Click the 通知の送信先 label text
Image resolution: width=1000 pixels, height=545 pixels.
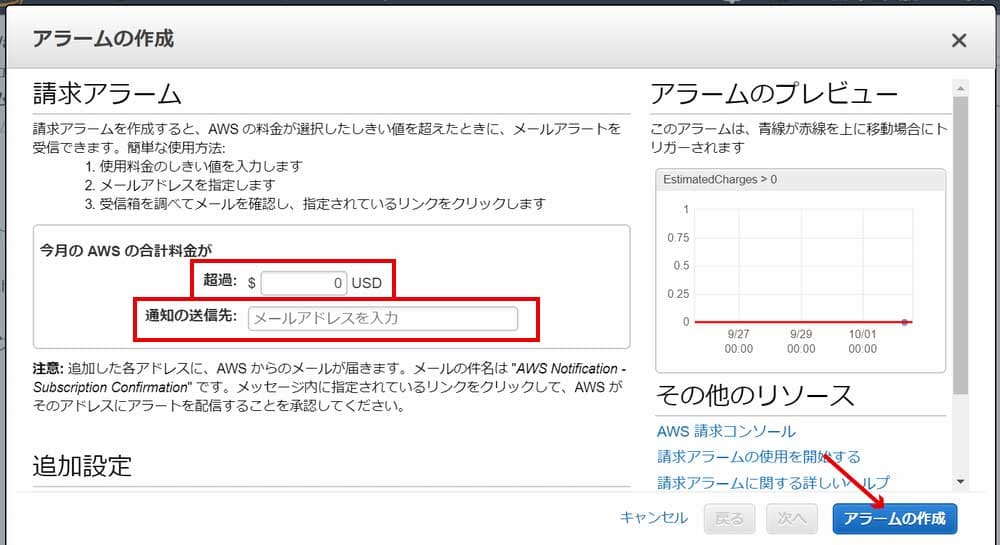point(190,317)
